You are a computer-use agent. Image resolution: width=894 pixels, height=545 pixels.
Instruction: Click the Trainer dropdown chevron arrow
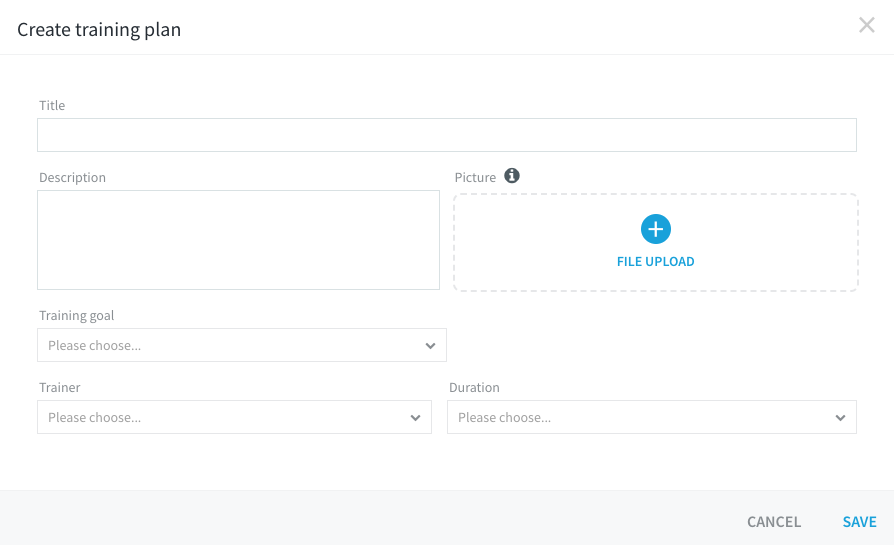tap(416, 418)
